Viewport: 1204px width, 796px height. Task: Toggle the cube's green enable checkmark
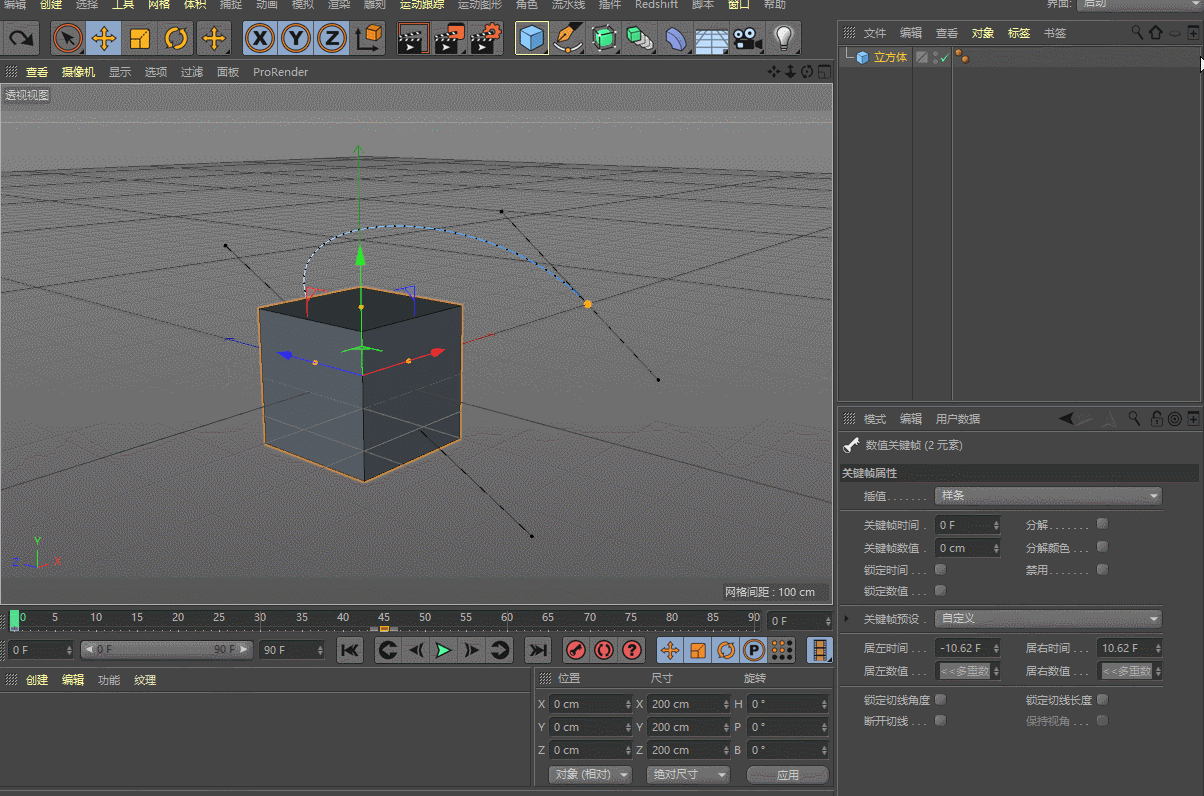[x=944, y=57]
